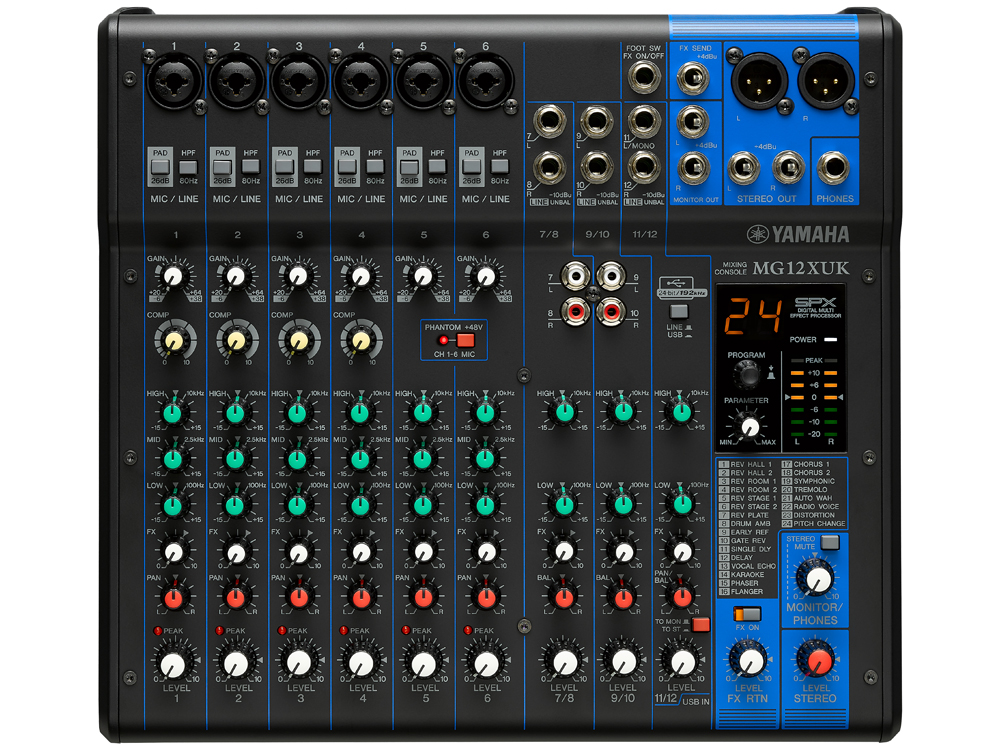Click the channel 1 red PEAK indicator
The image size is (1000, 750).
pyautogui.click(x=158, y=631)
